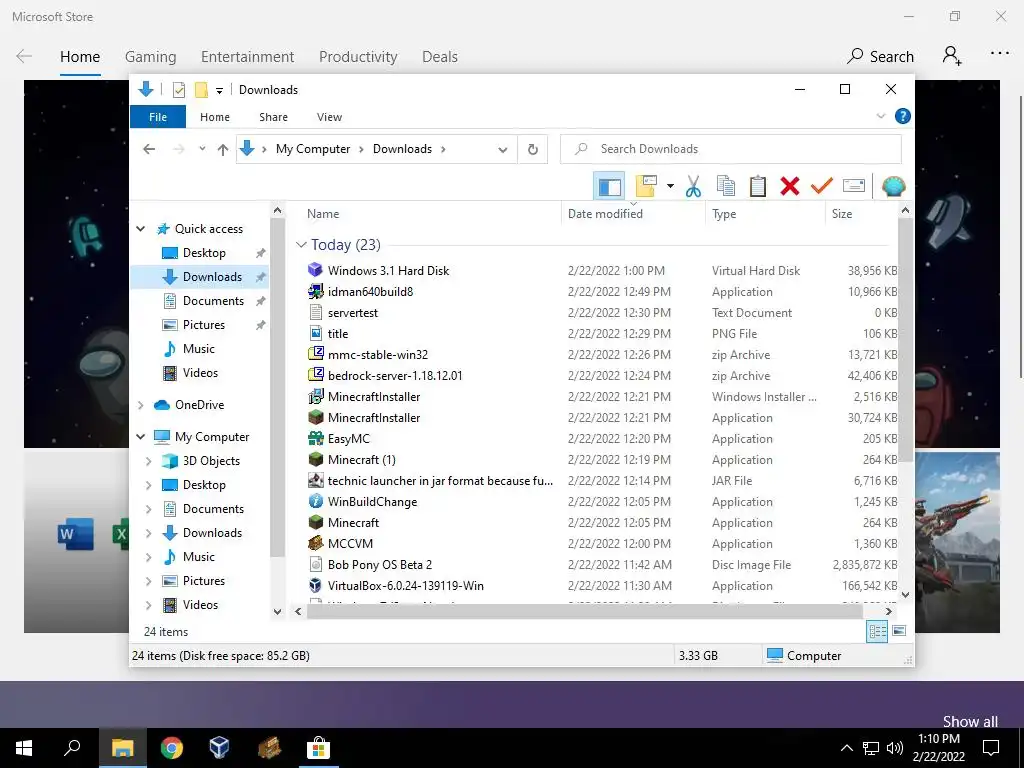Select the WinBuildChange application
Screen dimensions: 1024x768
click(372, 502)
